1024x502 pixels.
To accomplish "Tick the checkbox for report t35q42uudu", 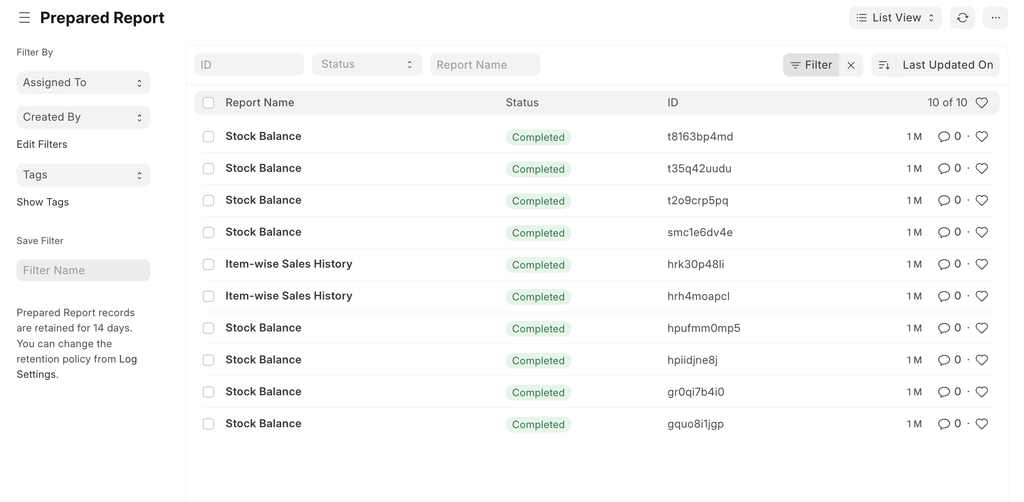I will pos(208,169).
